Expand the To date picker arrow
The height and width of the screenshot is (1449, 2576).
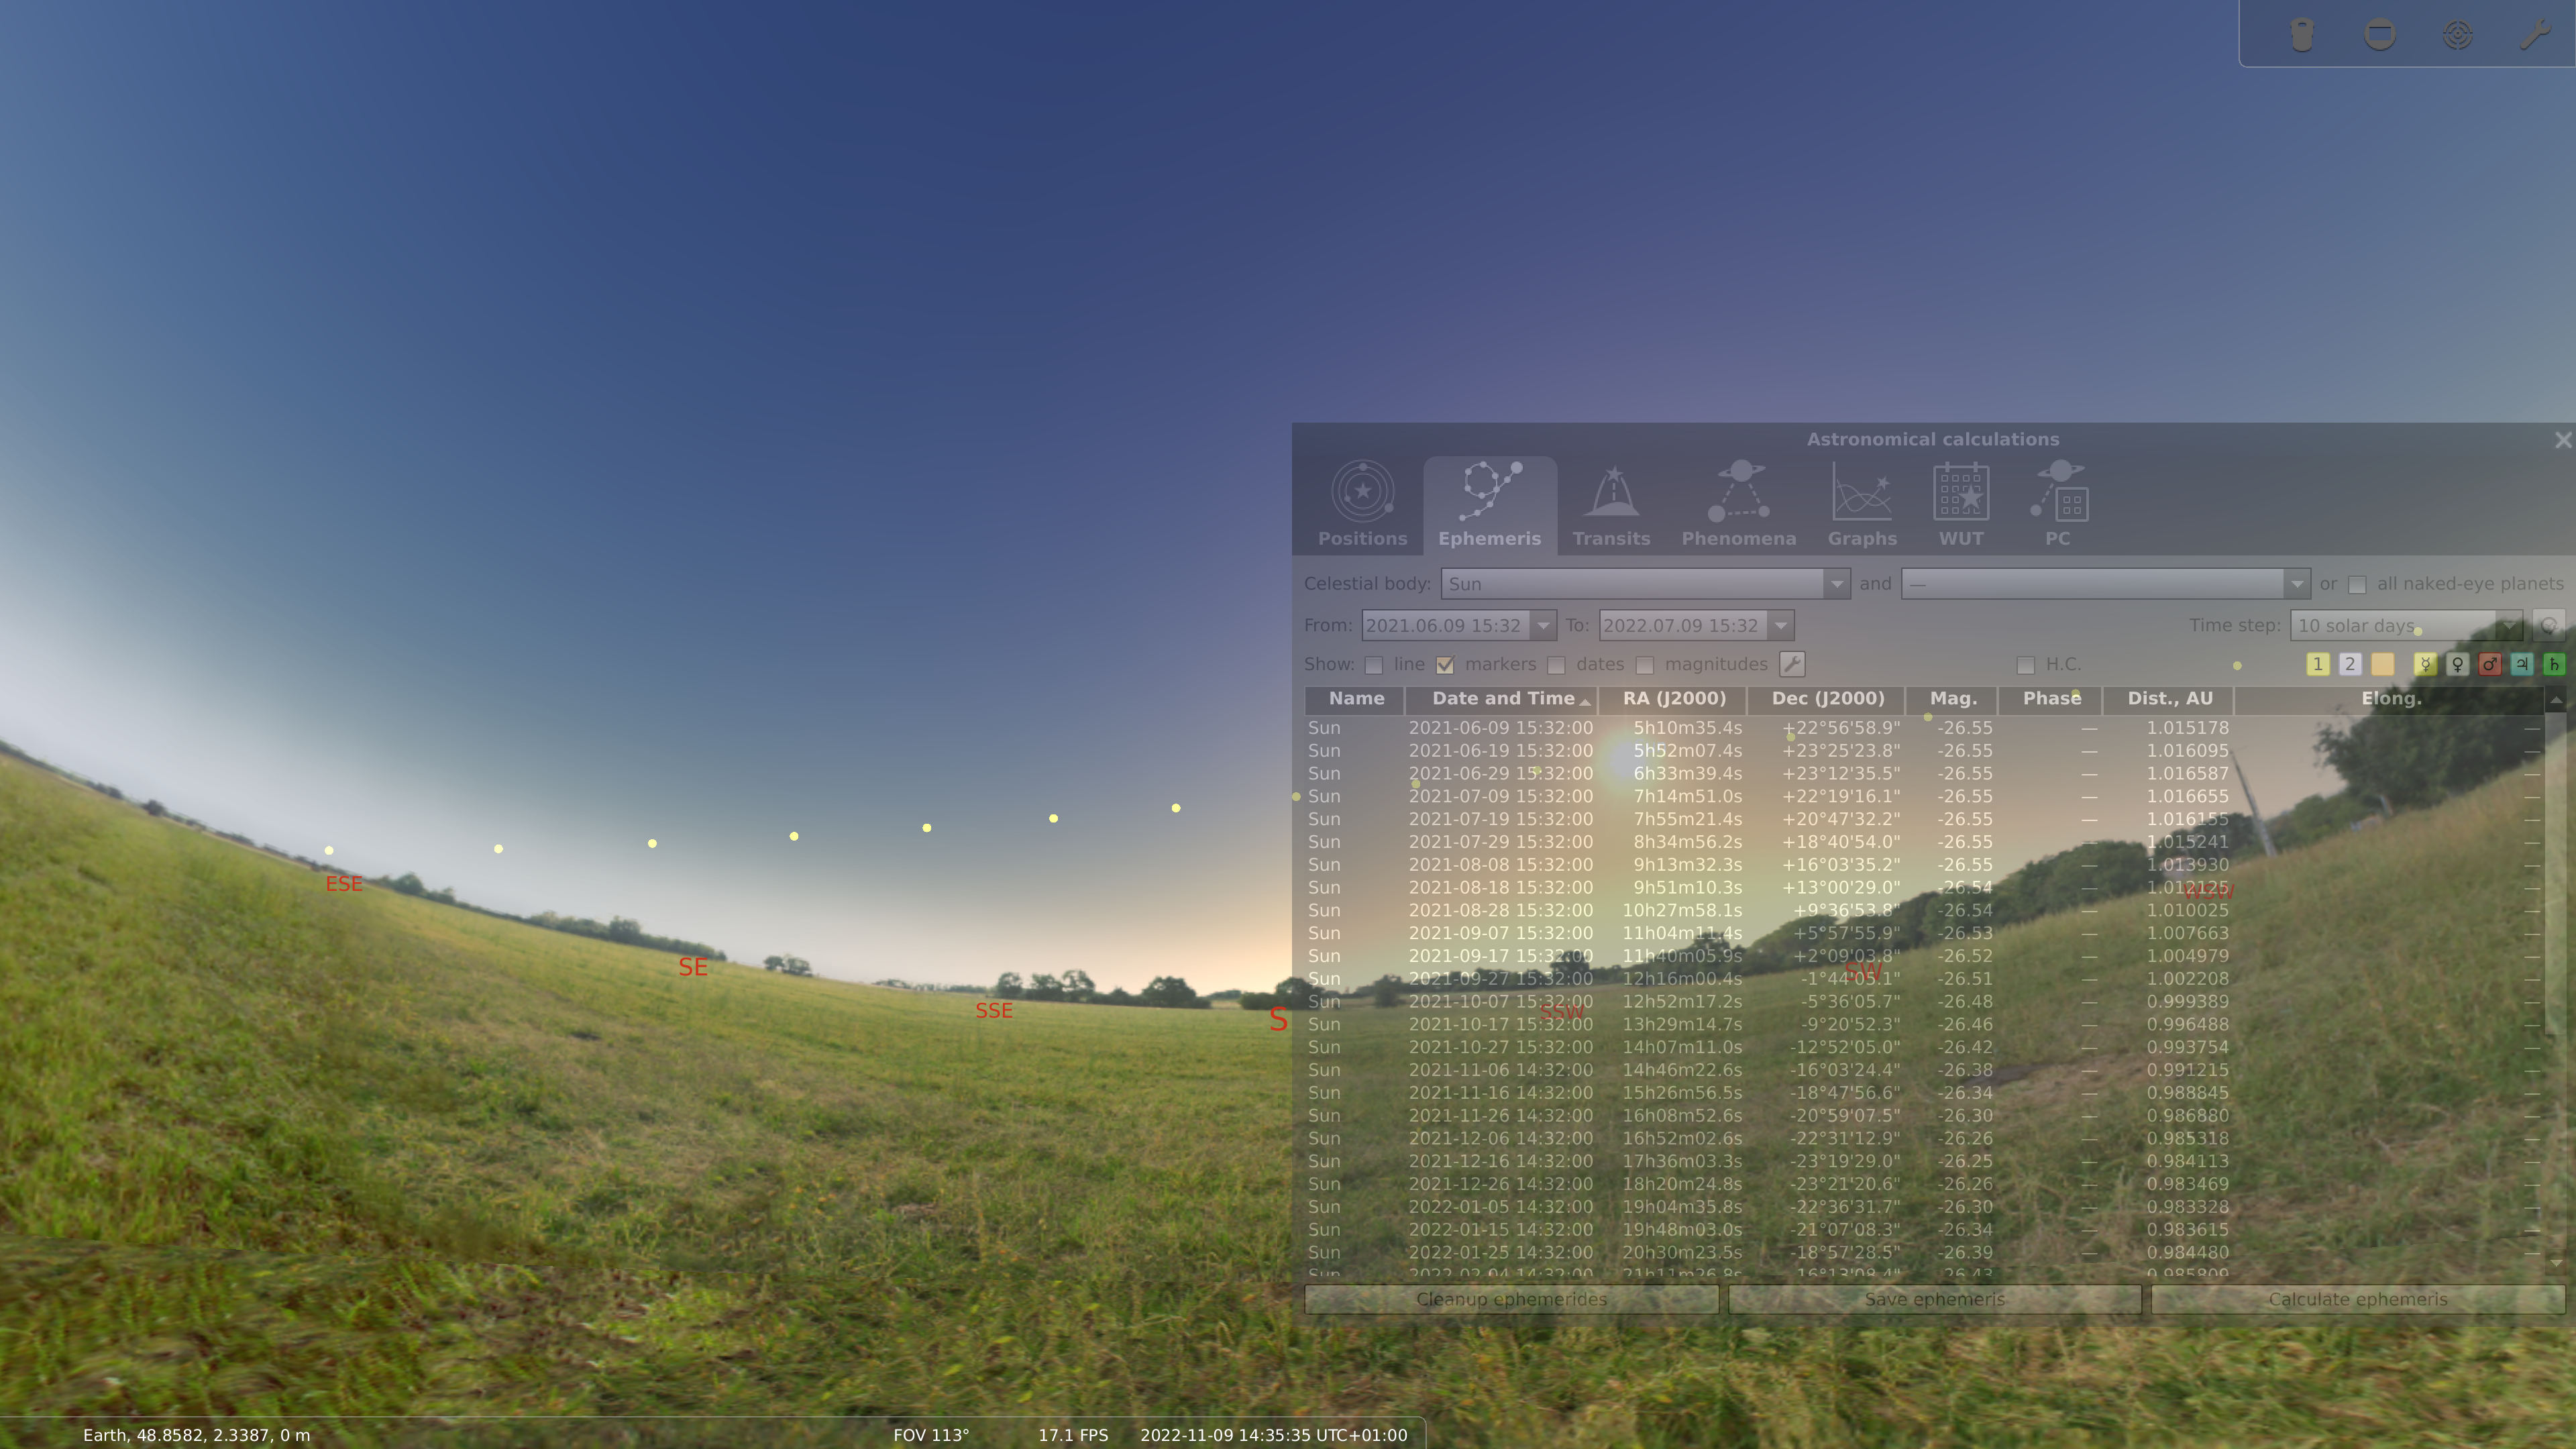coord(1781,626)
